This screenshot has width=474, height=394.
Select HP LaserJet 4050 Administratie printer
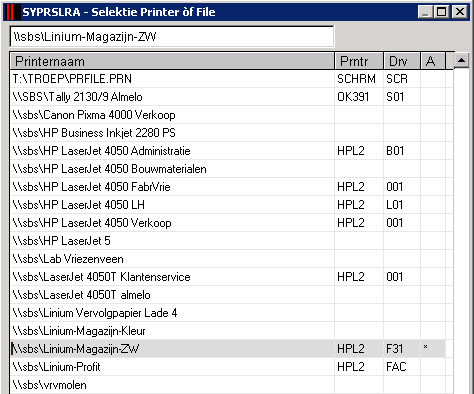pyautogui.click(x=228, y=151)
